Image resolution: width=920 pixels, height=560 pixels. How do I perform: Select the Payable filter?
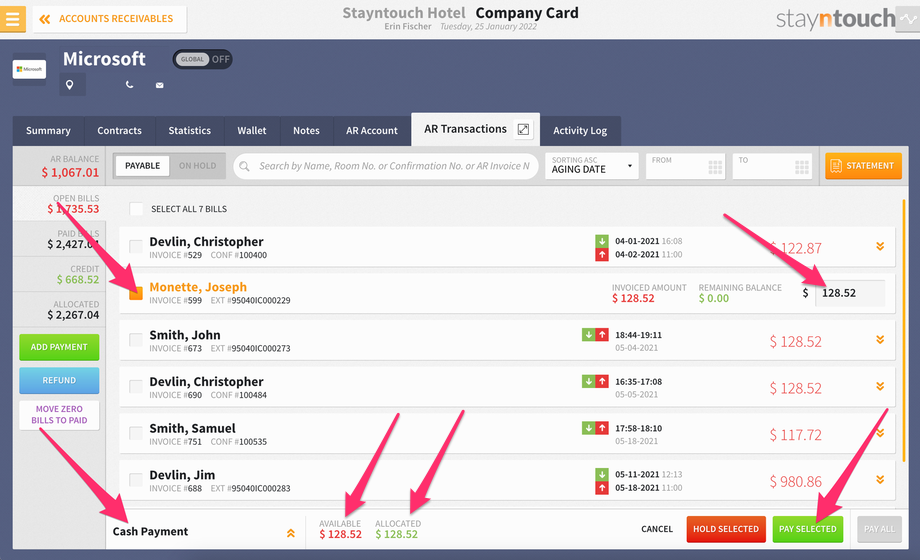tap(142, 166)
